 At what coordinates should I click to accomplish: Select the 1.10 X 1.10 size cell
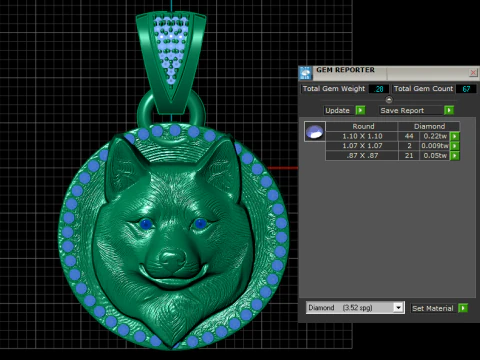(362, 136)
